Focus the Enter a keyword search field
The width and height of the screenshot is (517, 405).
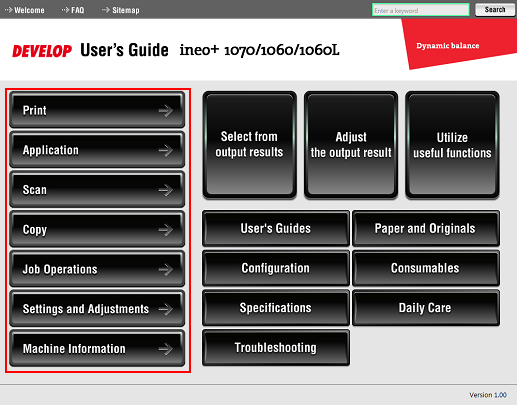coord(421,10)
